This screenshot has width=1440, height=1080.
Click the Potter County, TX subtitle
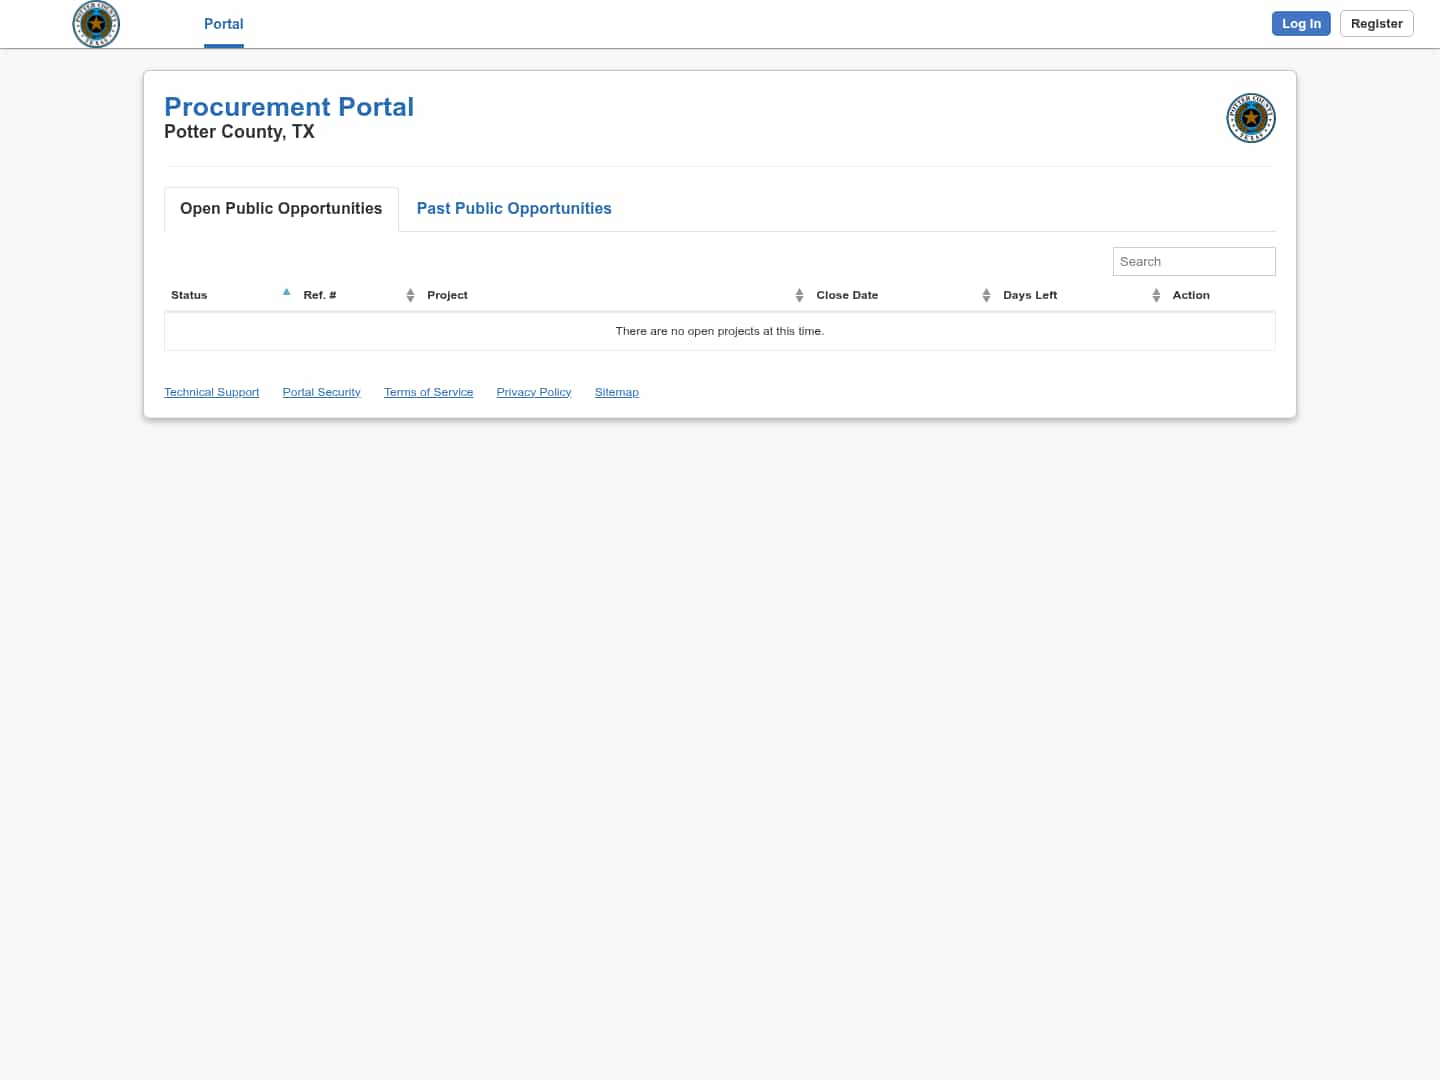click(239, 132)
